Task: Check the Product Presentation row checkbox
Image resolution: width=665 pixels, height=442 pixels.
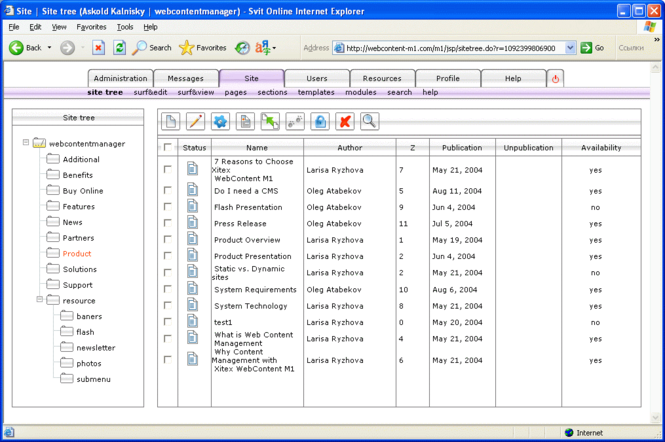Action: (x=168, y=256)
